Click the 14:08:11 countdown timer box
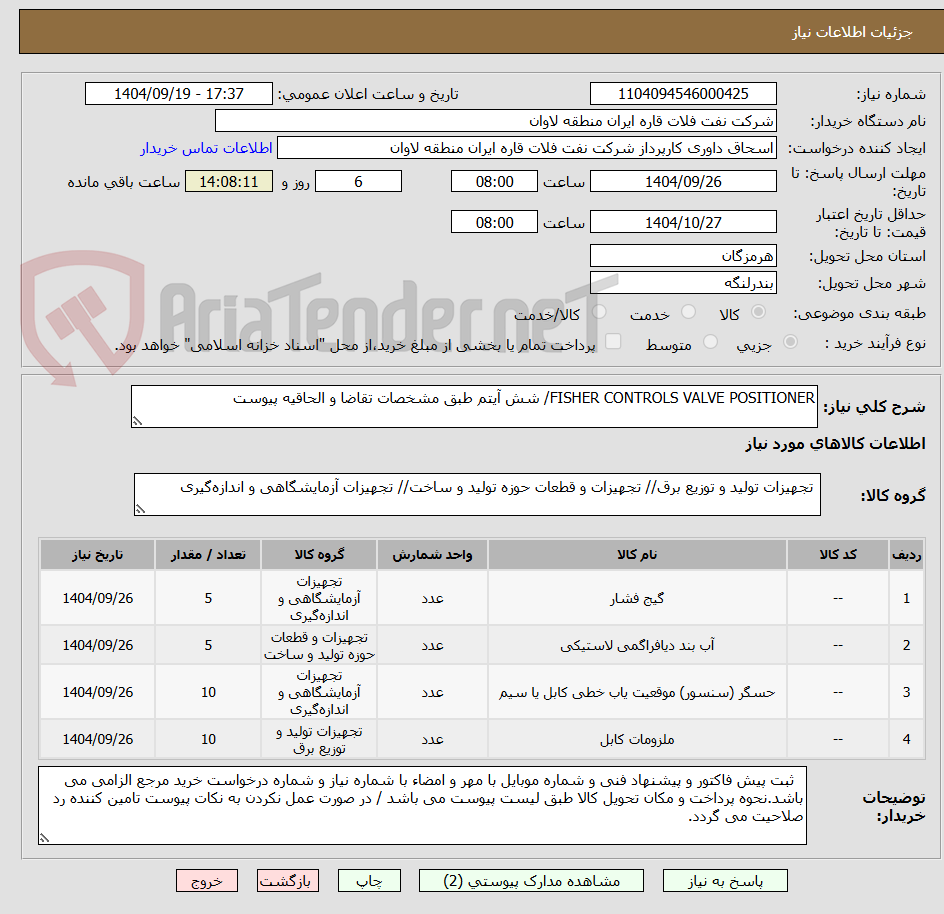The width and height of the screenshot is (944, 914). click(228, 181)
